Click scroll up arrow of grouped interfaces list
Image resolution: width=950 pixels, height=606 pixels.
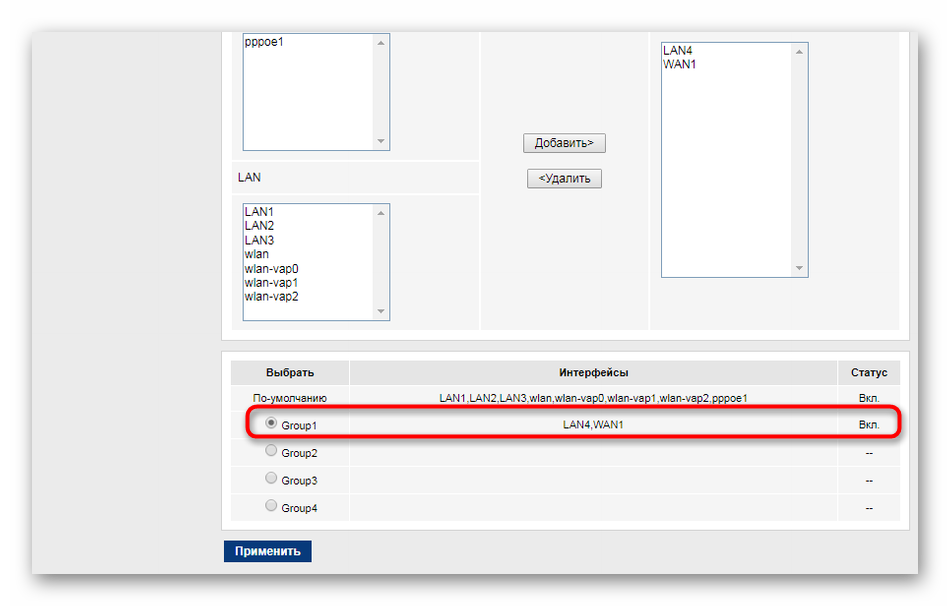point(799,52)
